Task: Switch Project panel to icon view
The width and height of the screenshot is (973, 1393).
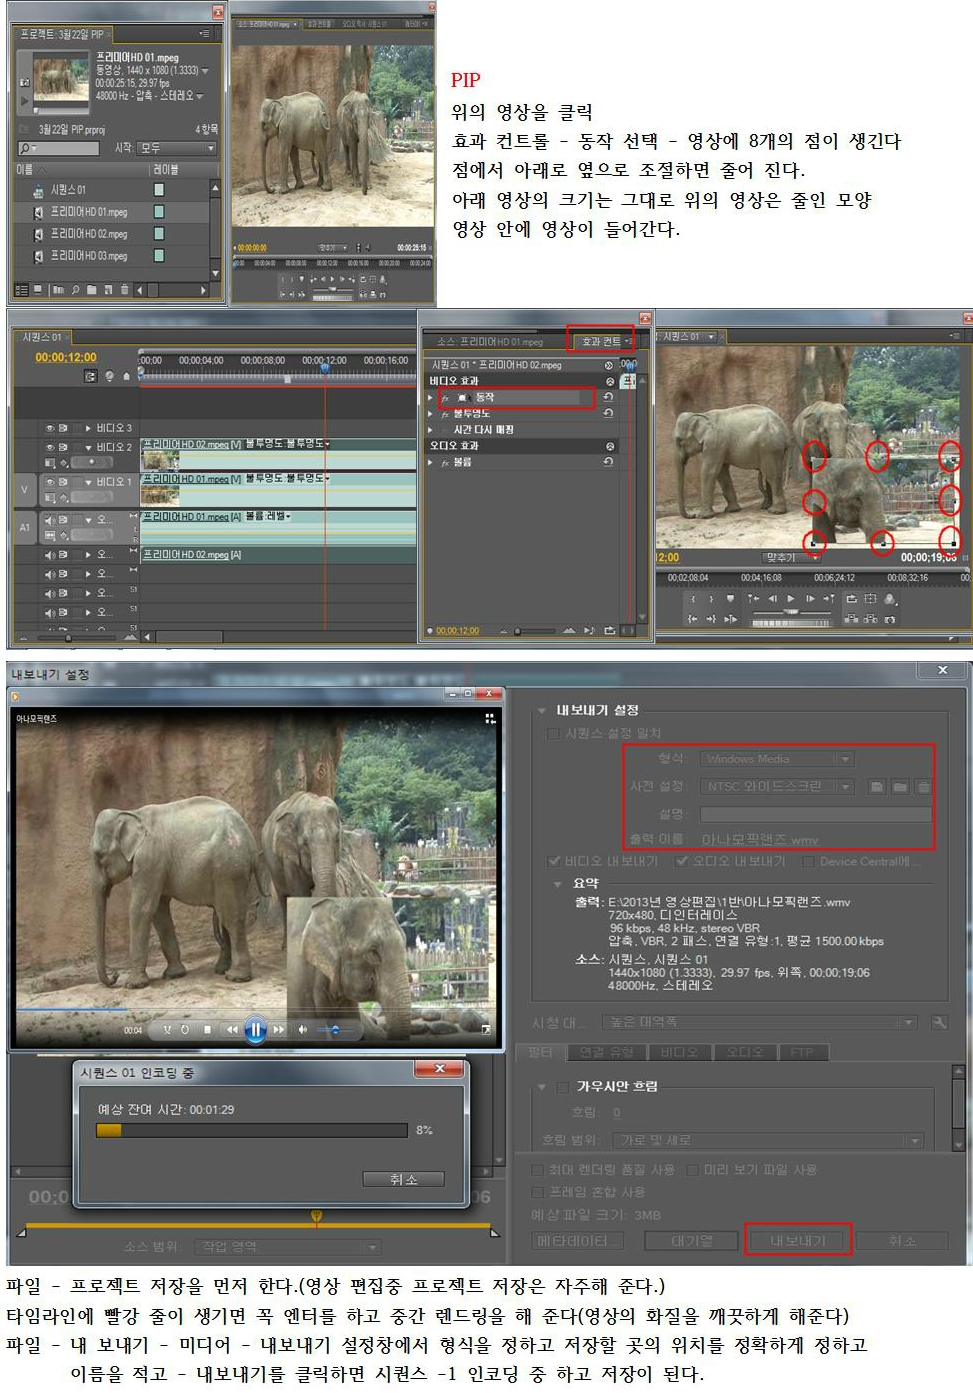Action: tap(38, 290)
